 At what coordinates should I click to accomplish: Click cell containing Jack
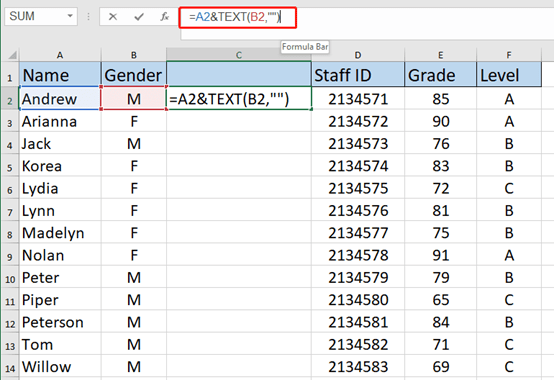point(60,143)
